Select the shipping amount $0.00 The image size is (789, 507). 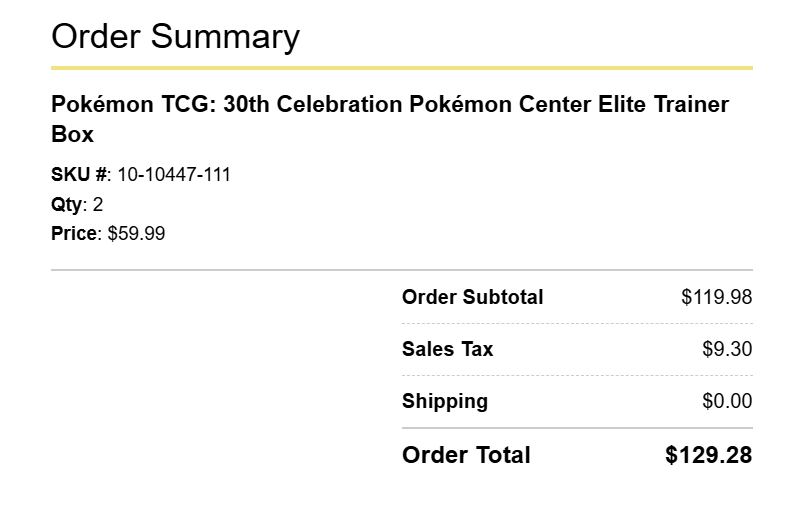[x=727, y=401]
